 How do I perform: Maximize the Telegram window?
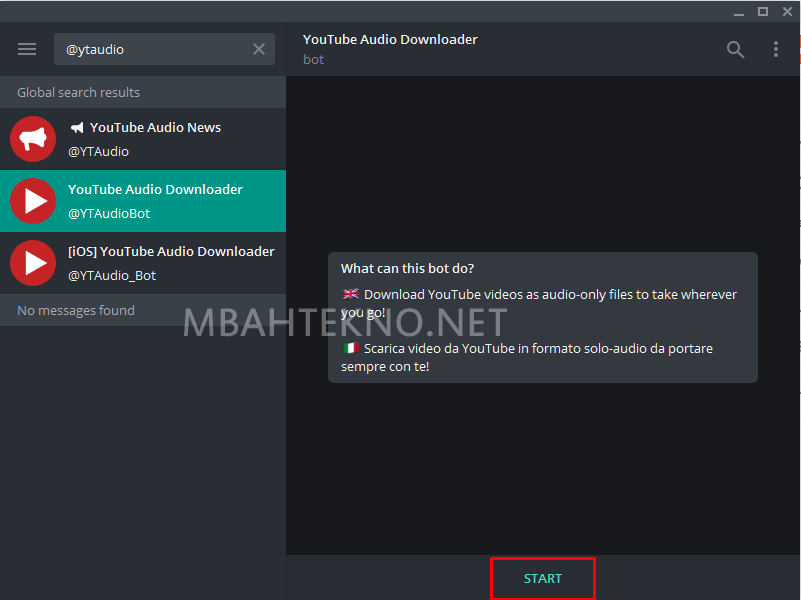pos(763,12)
